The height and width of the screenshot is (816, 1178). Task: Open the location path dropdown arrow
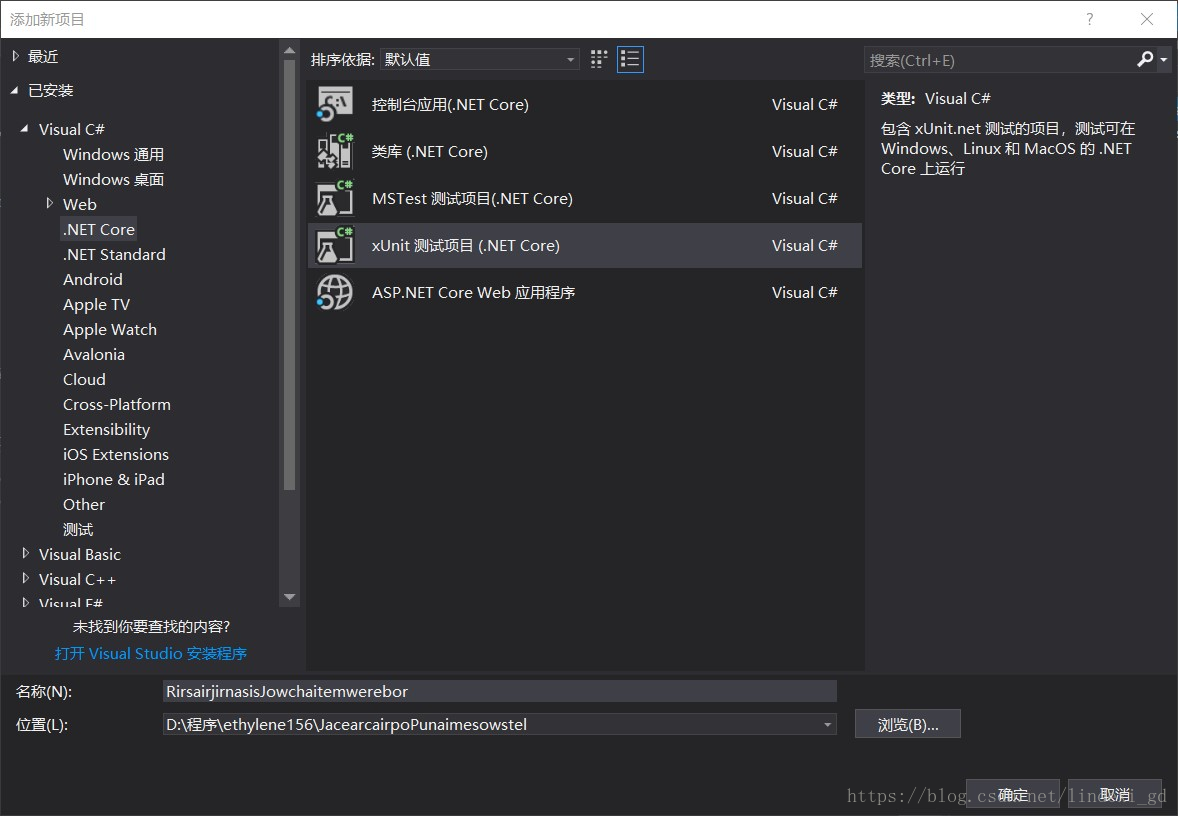click(x=827, y=725)
